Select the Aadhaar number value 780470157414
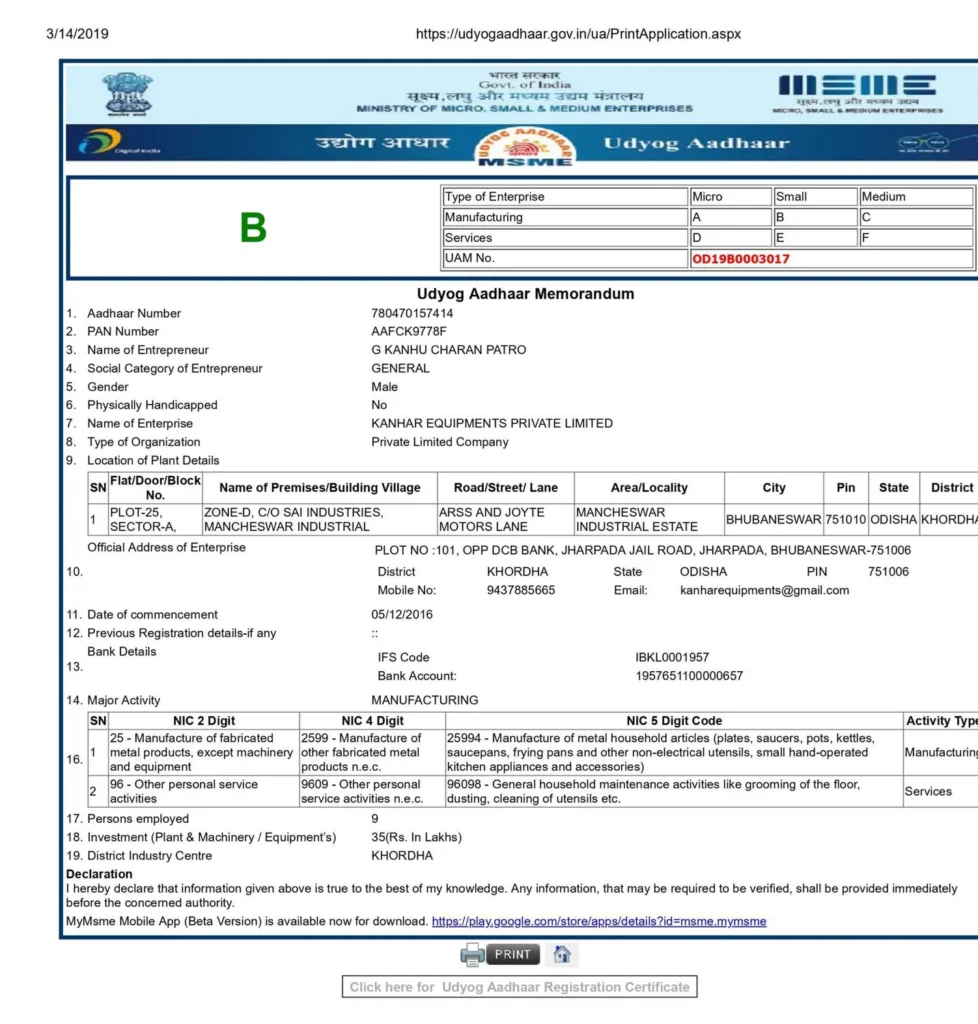The image size is (978, 1024). (412, 313)
